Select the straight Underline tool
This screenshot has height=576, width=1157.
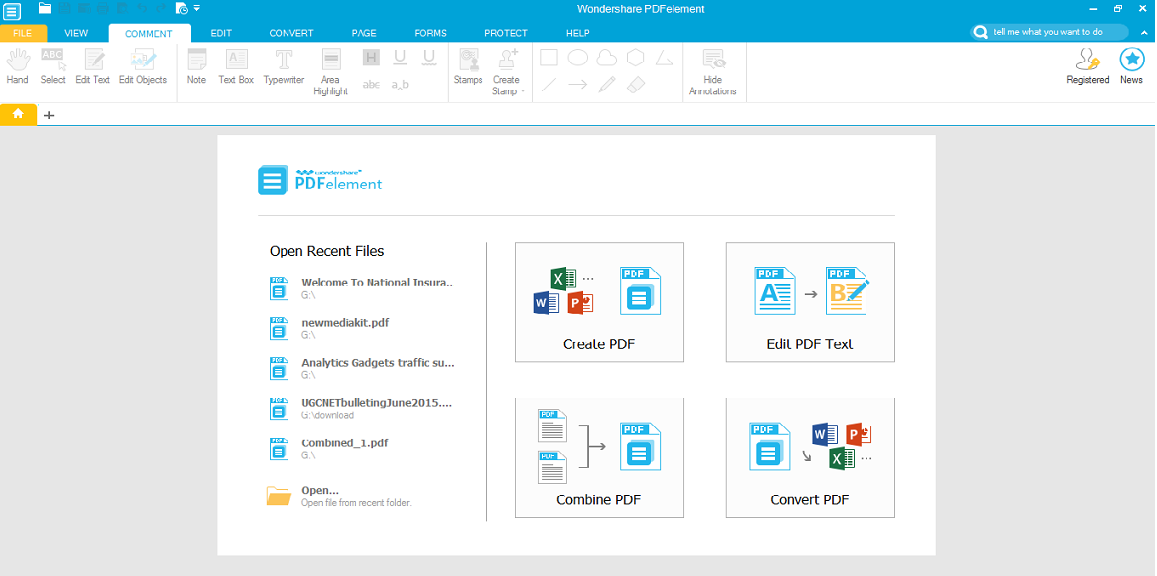[x=400, y=58]
